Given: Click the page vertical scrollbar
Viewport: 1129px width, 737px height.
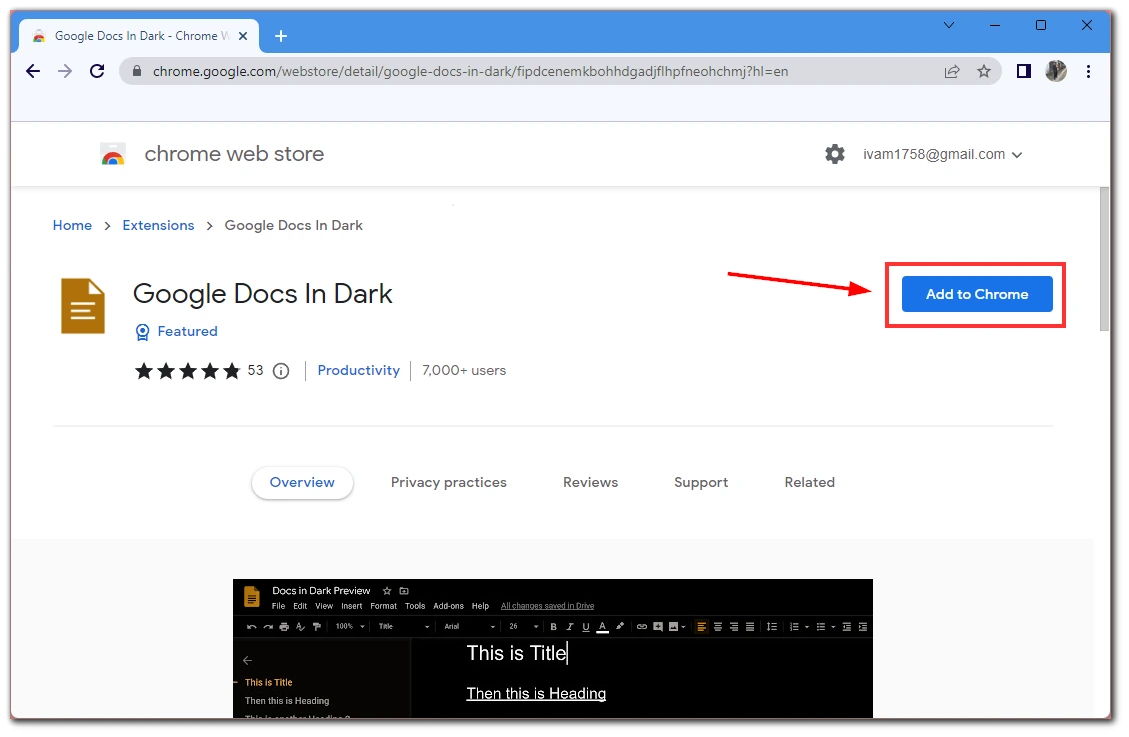Looking at the screenshot, I should coord(1105,259).
